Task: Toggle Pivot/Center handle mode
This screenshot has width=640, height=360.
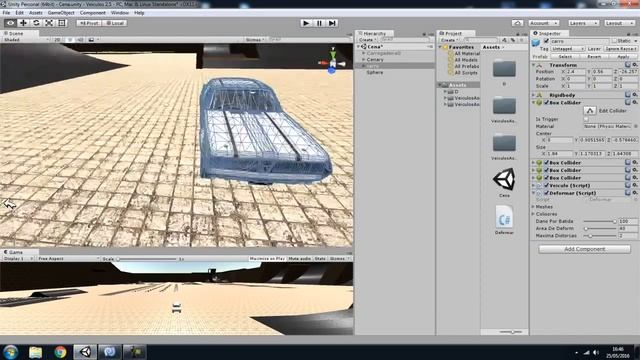Action: 89,23
